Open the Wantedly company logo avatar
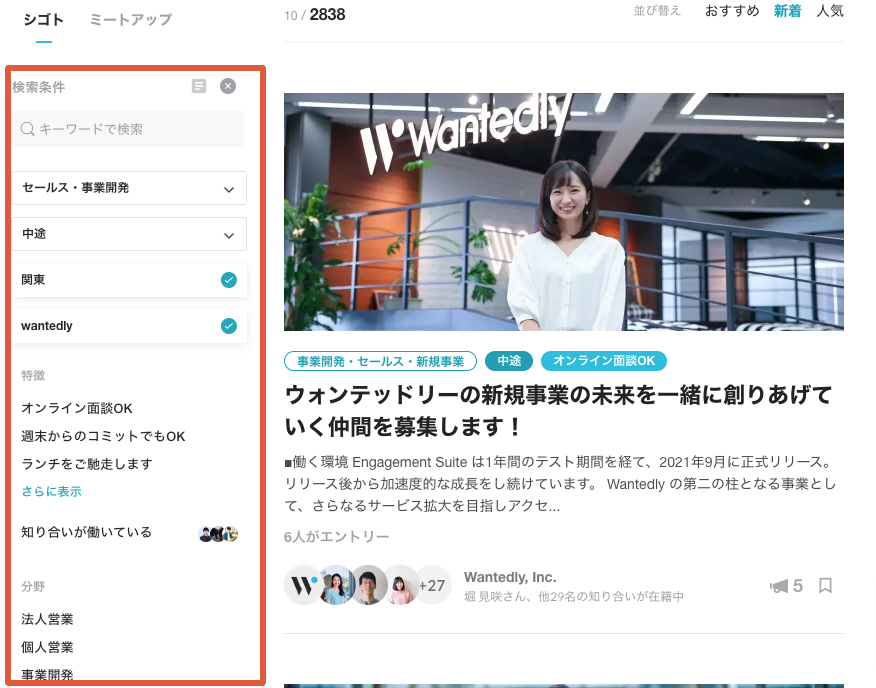This screenshot has width=876, height=688. 303,585
